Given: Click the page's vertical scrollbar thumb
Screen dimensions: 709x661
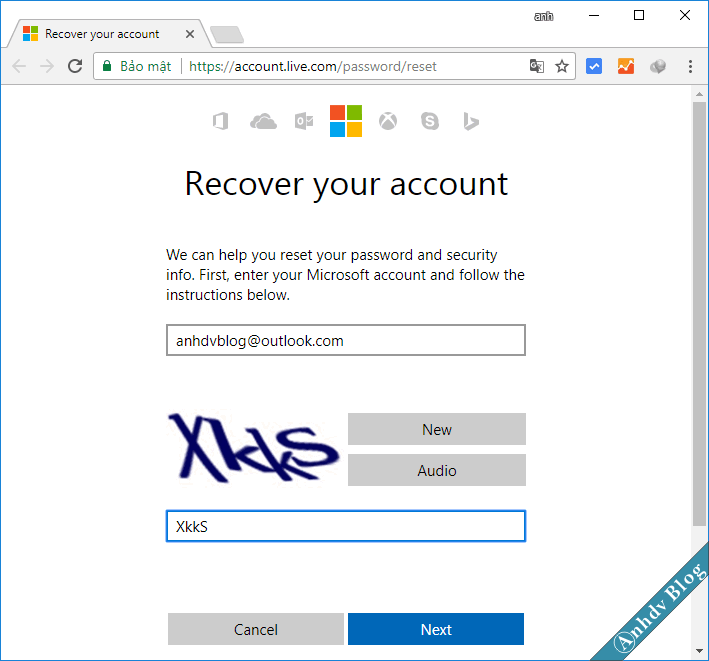Looking at the screenshot, I should point(699,314).
